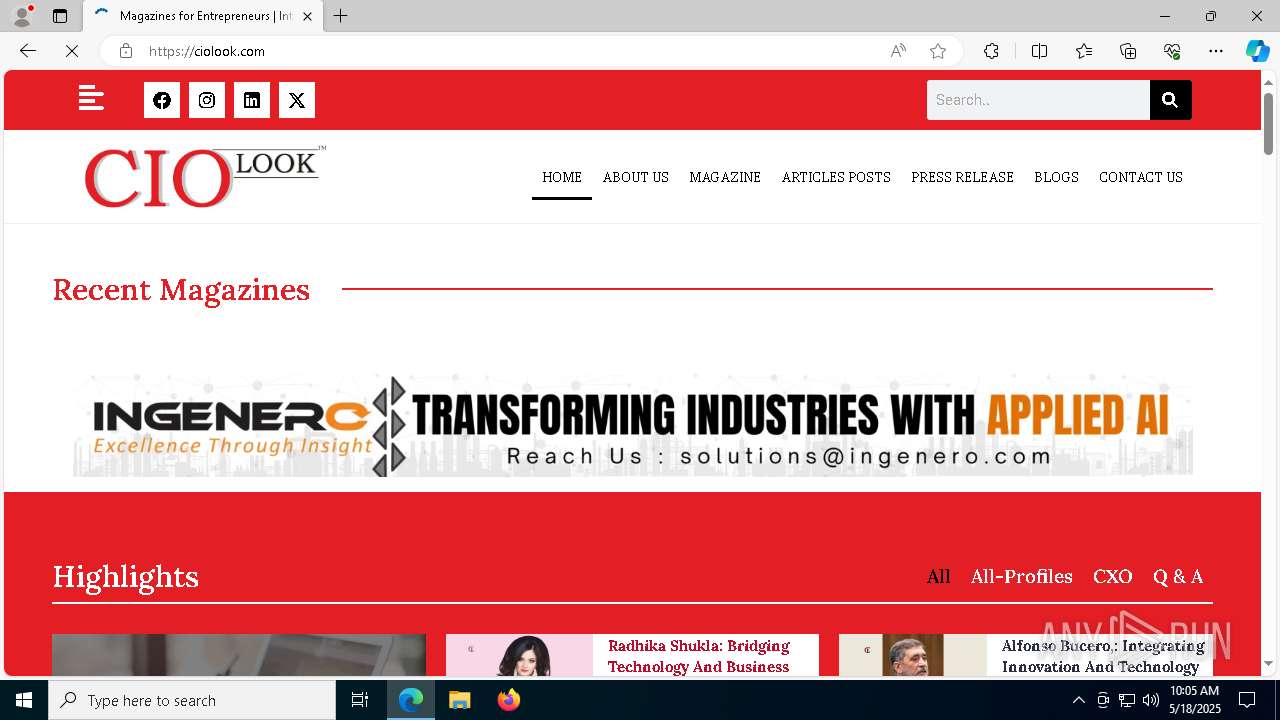Open the volume speaker tray icon
Viewport: 1280px width, 720px height.
point(1150,700)
